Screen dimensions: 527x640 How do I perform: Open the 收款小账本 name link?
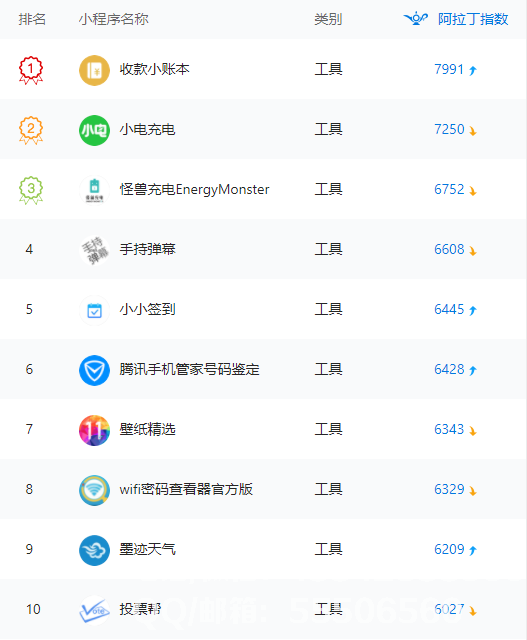154,69
